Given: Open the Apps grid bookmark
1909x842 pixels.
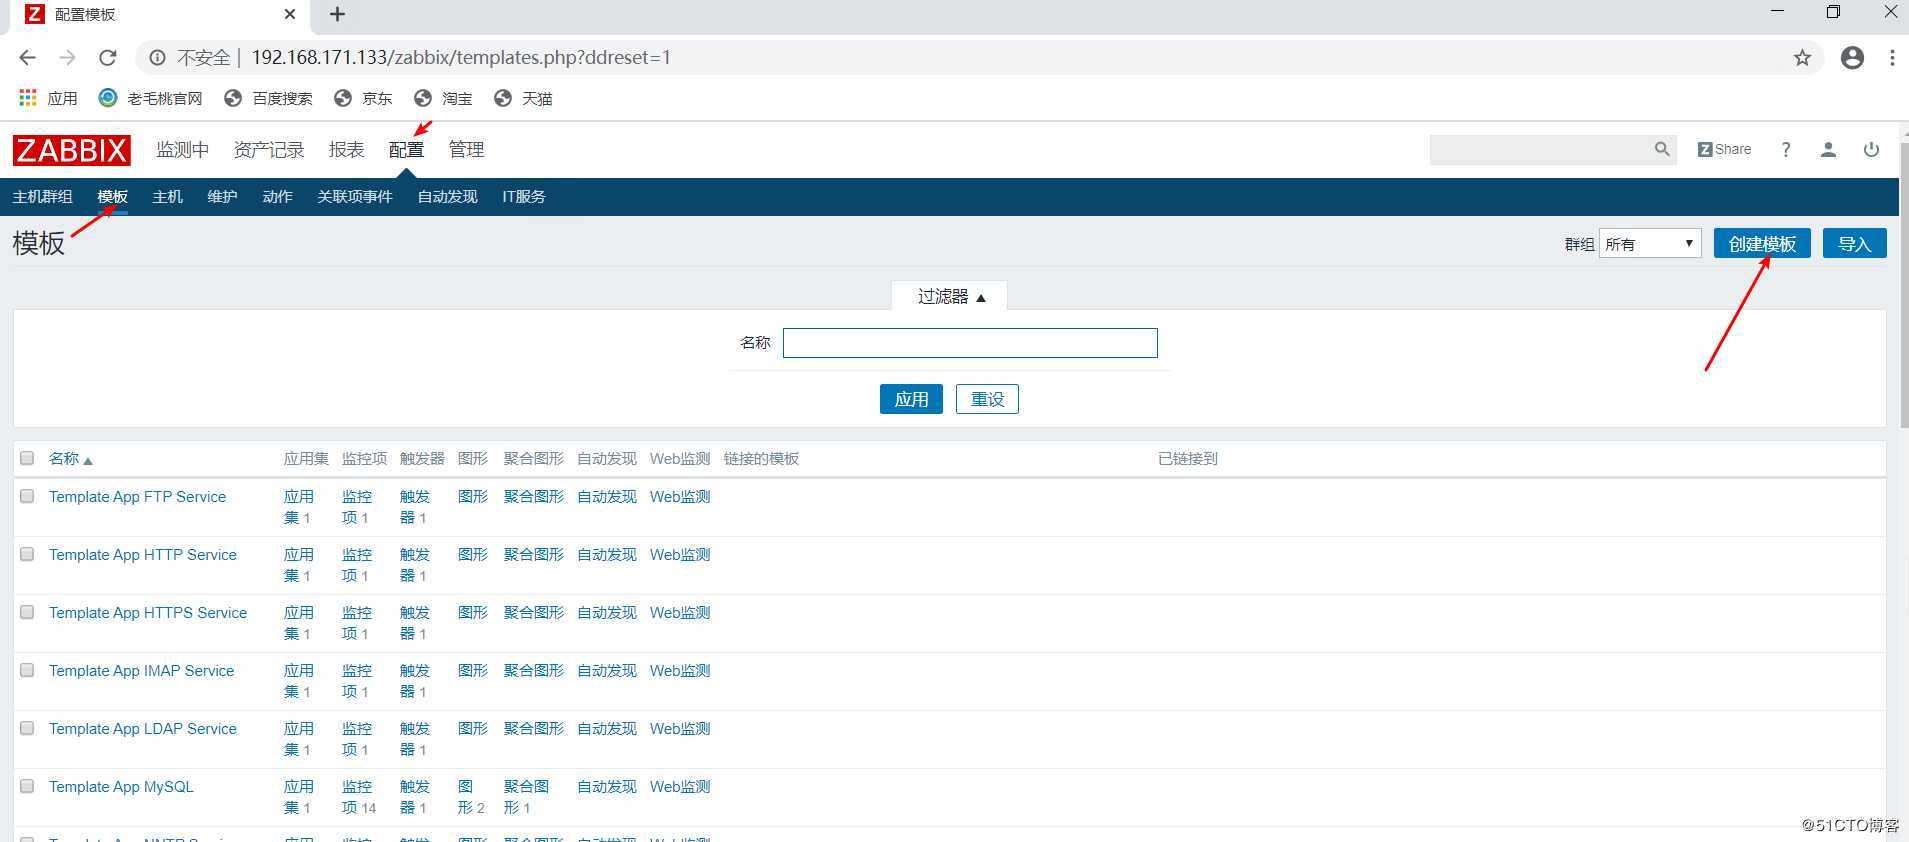Looking at the screenshot, I should [x=48, y=98].
